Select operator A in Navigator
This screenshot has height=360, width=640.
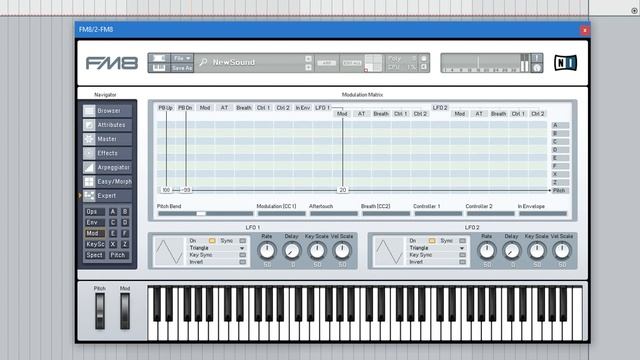pos(113,212)
